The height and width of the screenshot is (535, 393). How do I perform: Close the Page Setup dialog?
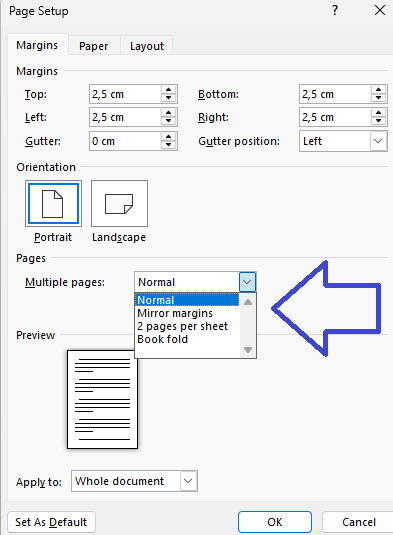380,11
